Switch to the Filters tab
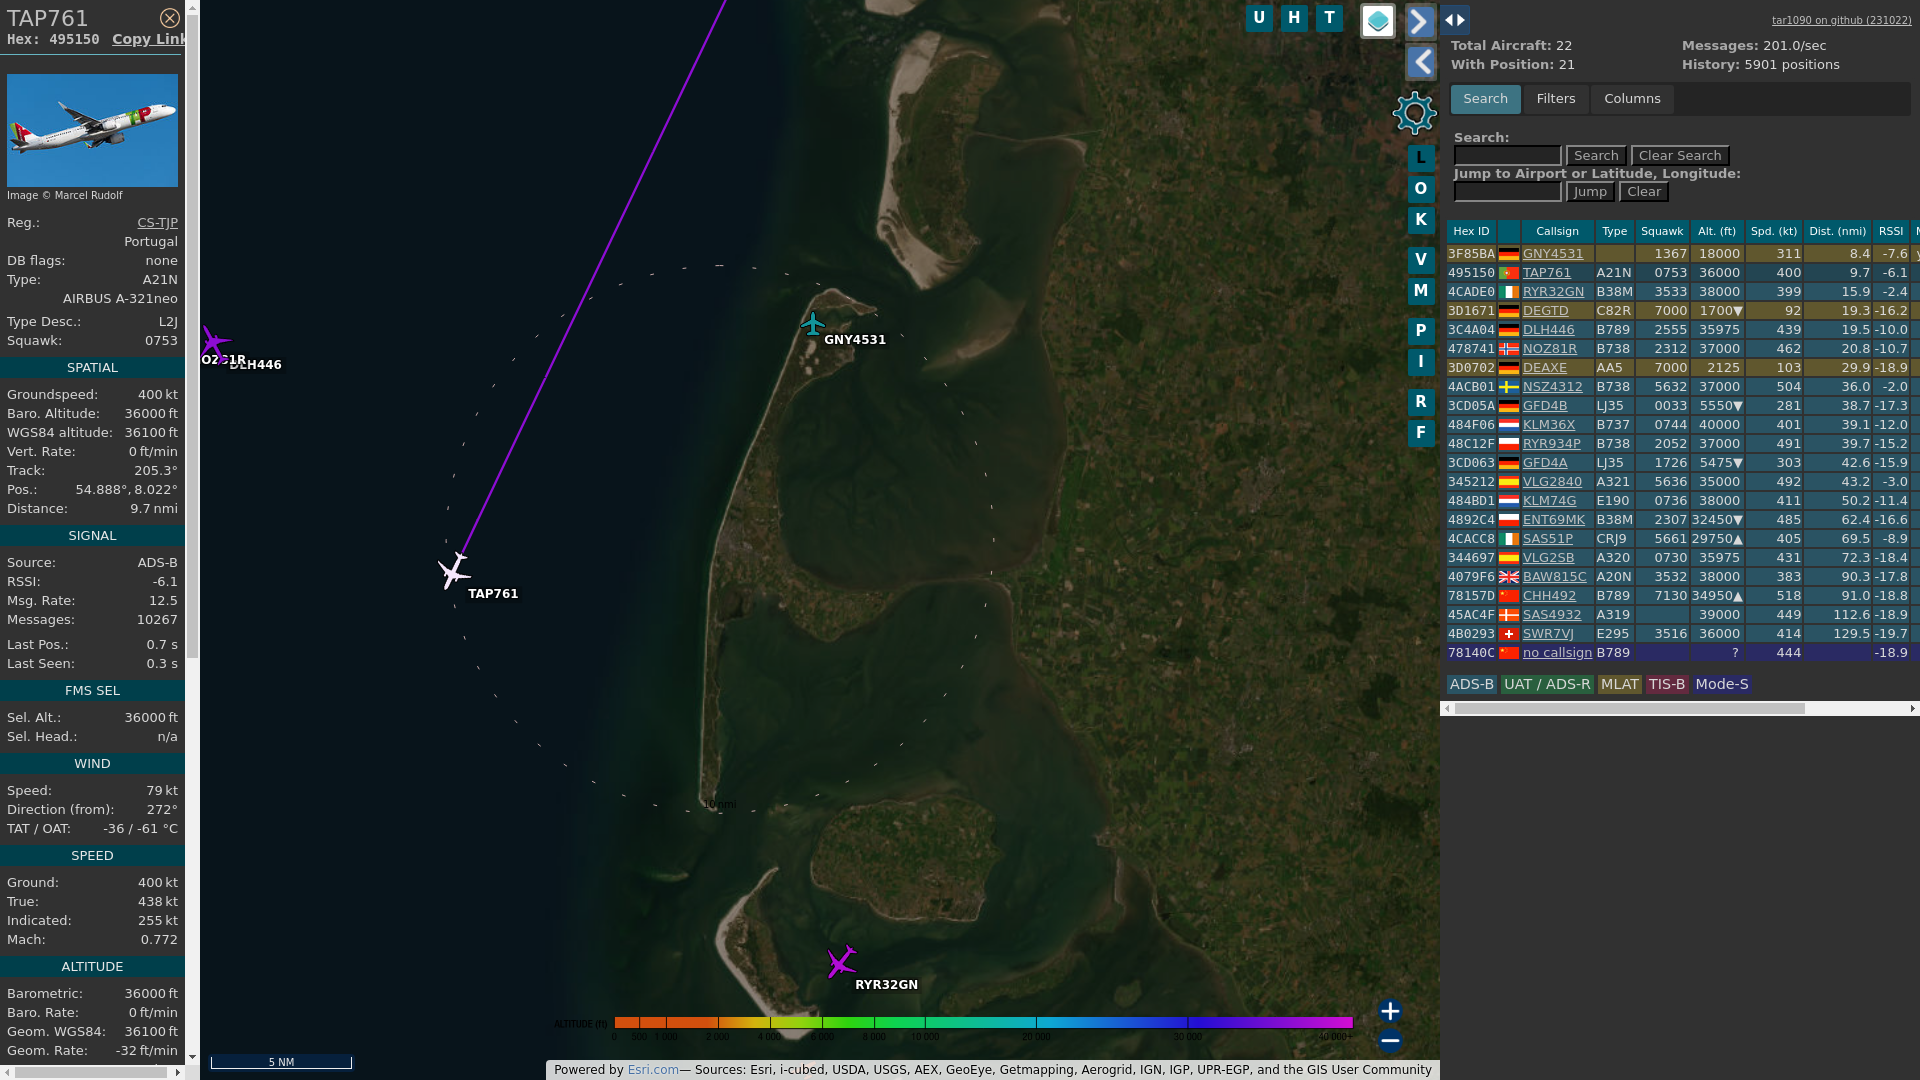1920x1080 pixels. point(1555,99)
